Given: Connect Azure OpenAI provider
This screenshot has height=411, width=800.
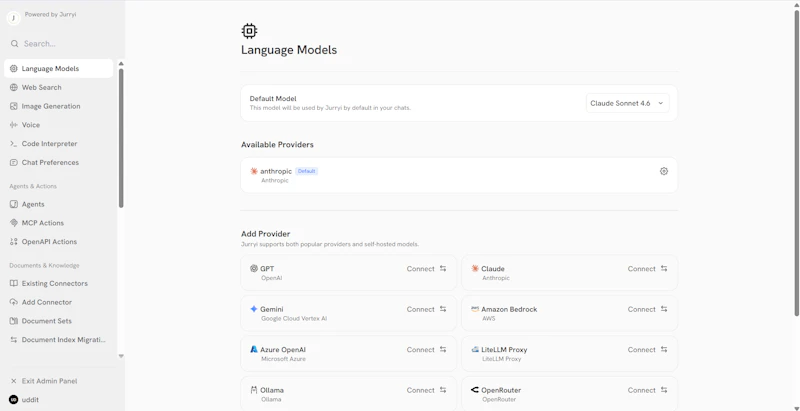Looking at the screenshot, I should point(427,350).
